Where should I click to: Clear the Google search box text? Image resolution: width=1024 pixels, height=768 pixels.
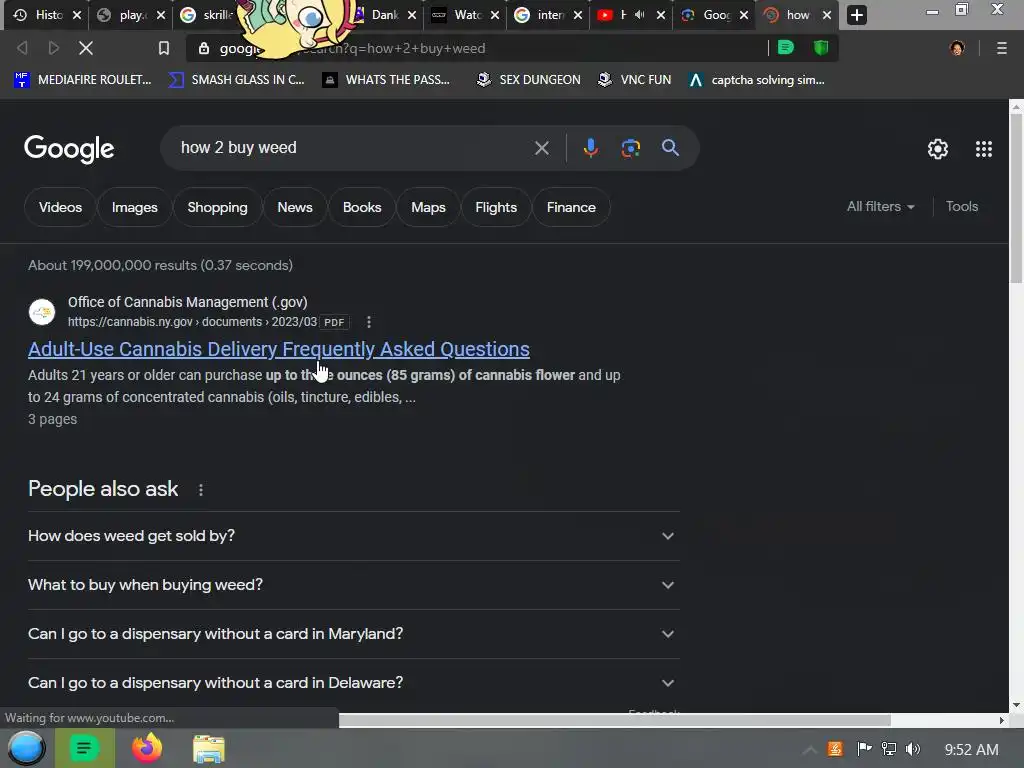pos(541,148)
